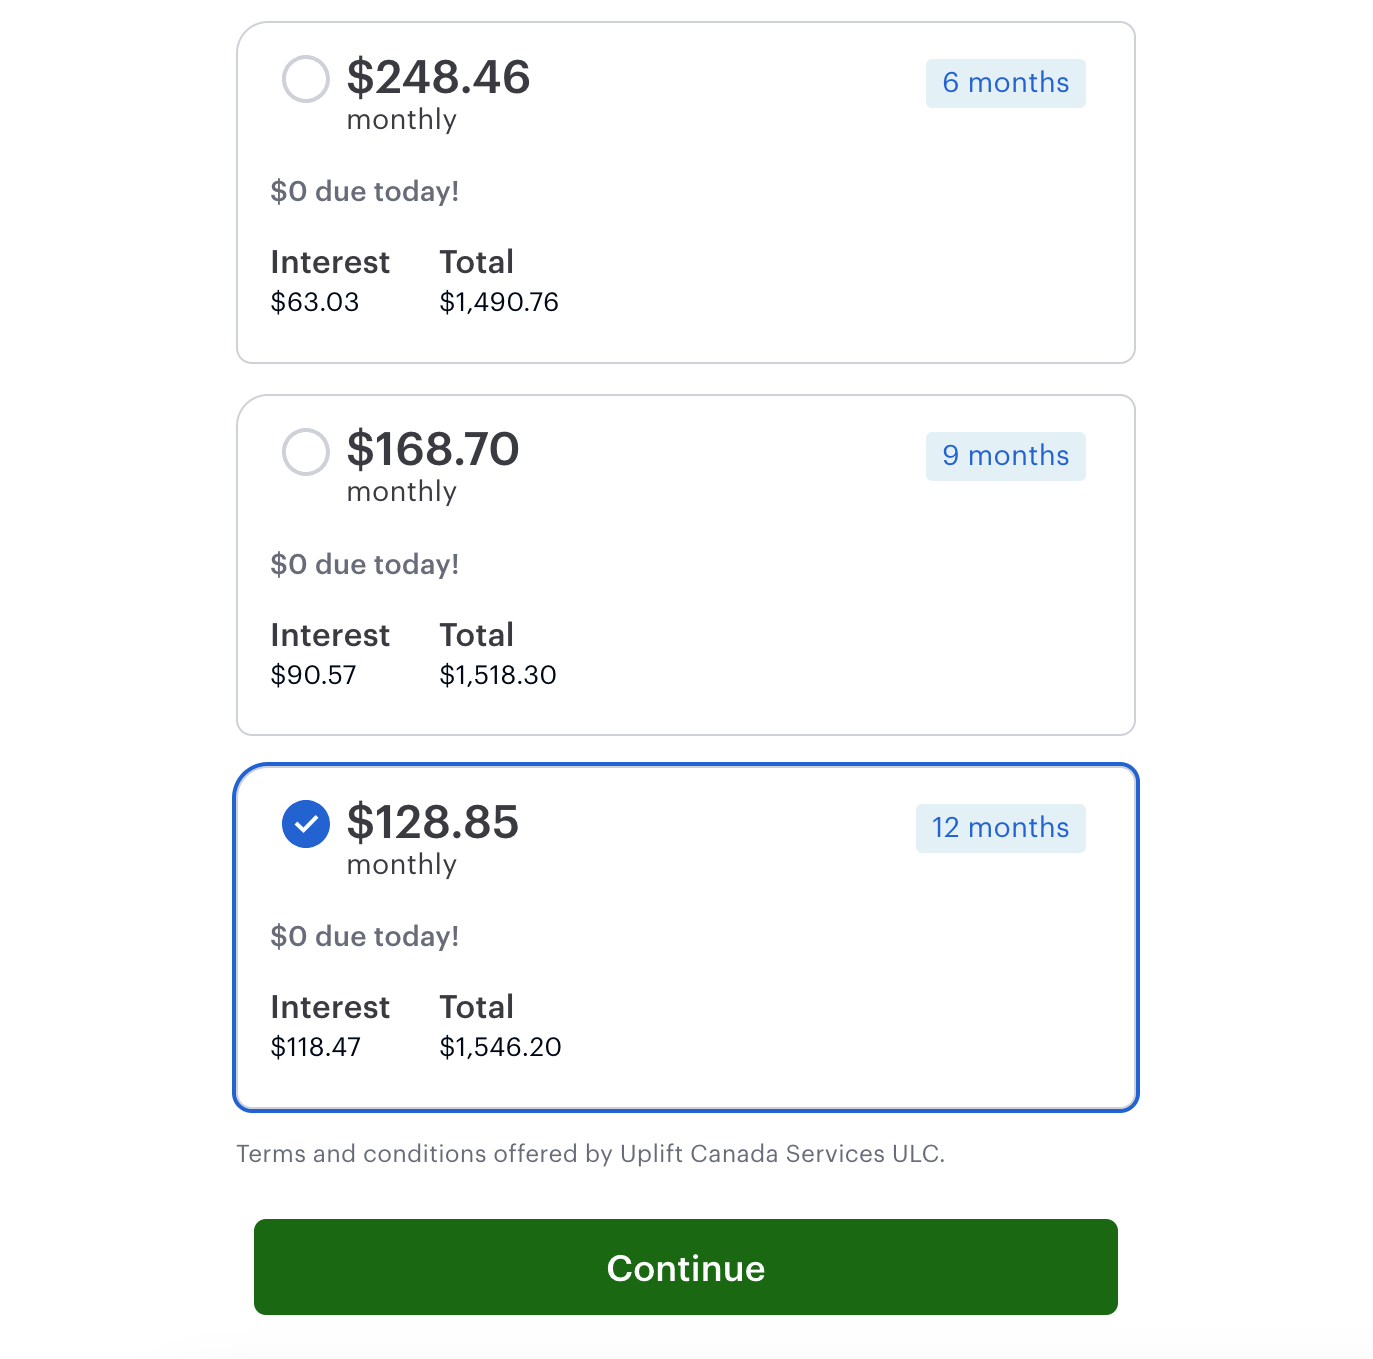Viewport: 1373px width, 1359px height.
Task: Click the 9 months duration badge
Action: (1004, 456)
